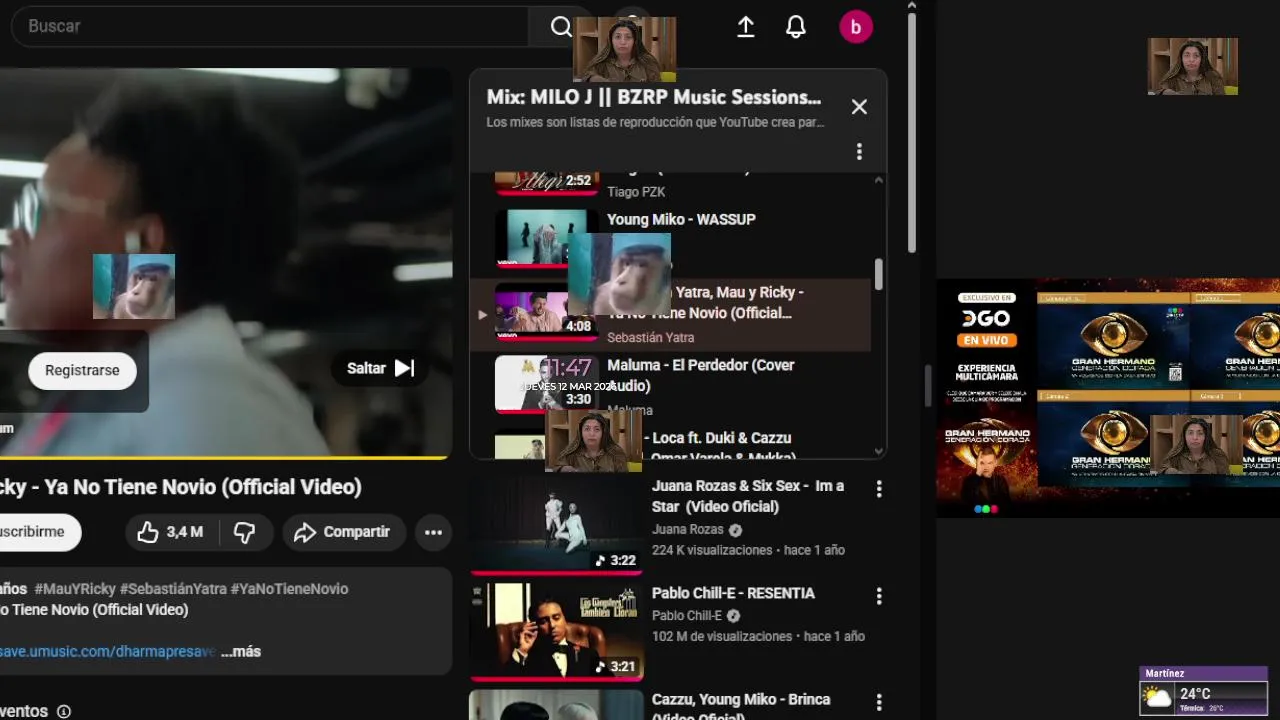Open the account avatar 'b'
1280x720 pixels.
click(856, 27)
